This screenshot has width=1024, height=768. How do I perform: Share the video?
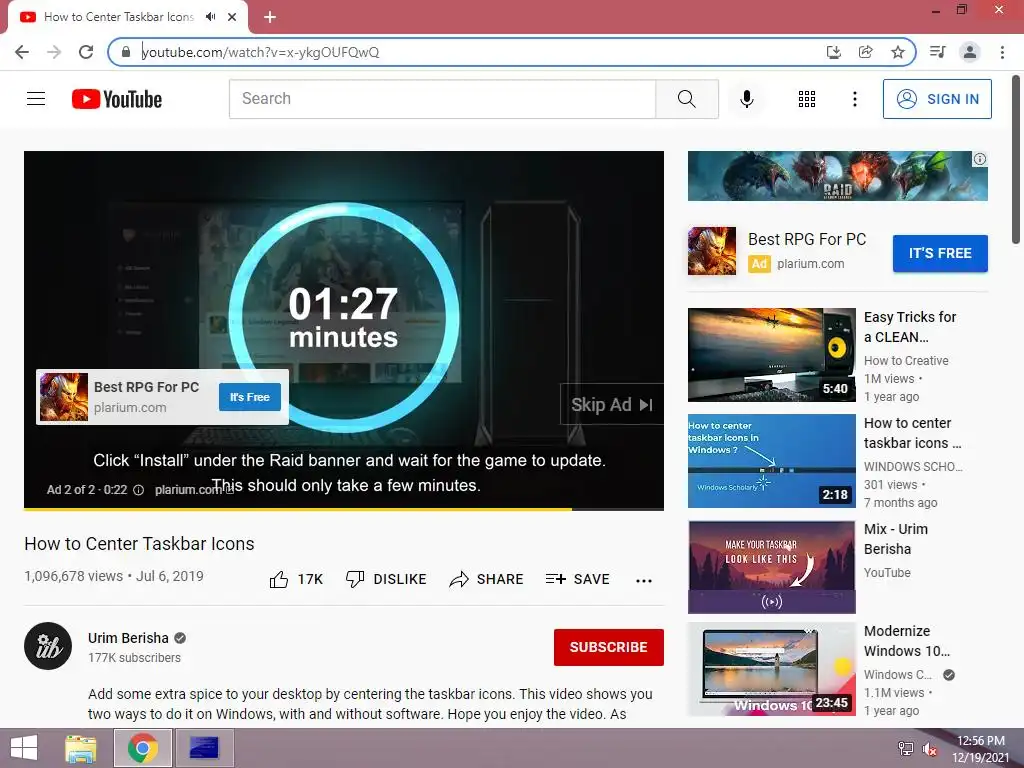tap(487, 579)
